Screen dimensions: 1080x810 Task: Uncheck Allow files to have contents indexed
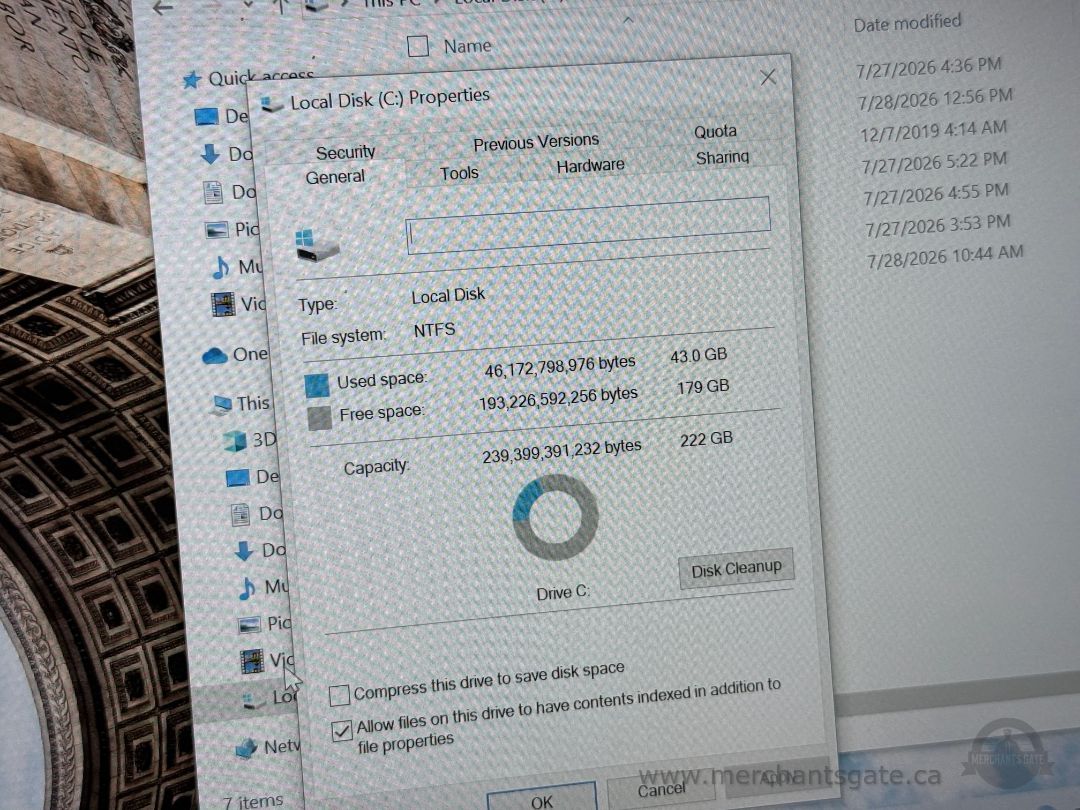point(342,731)
